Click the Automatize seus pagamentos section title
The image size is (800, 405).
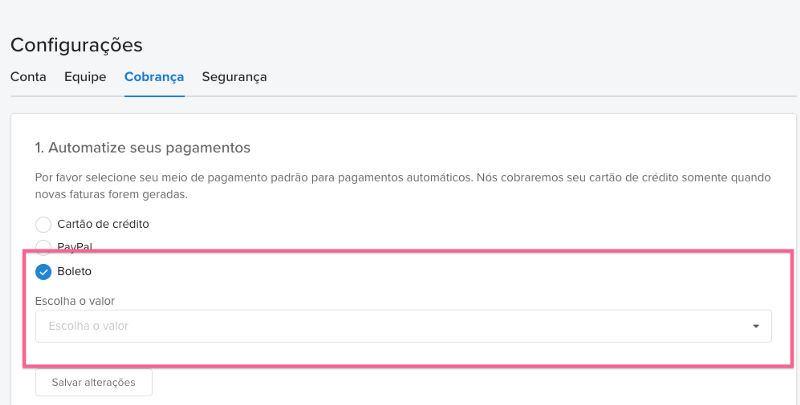tap(142, 148)
